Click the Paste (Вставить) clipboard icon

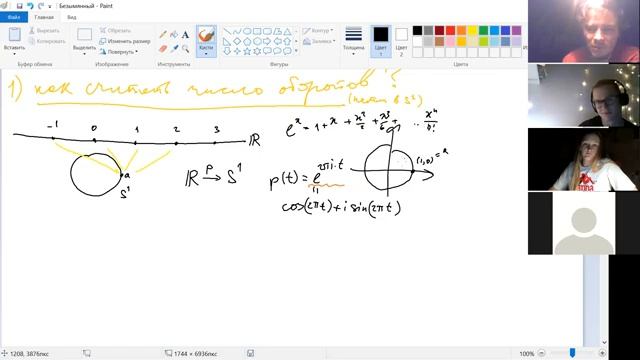pyautogui.click(x=14, y=35)
